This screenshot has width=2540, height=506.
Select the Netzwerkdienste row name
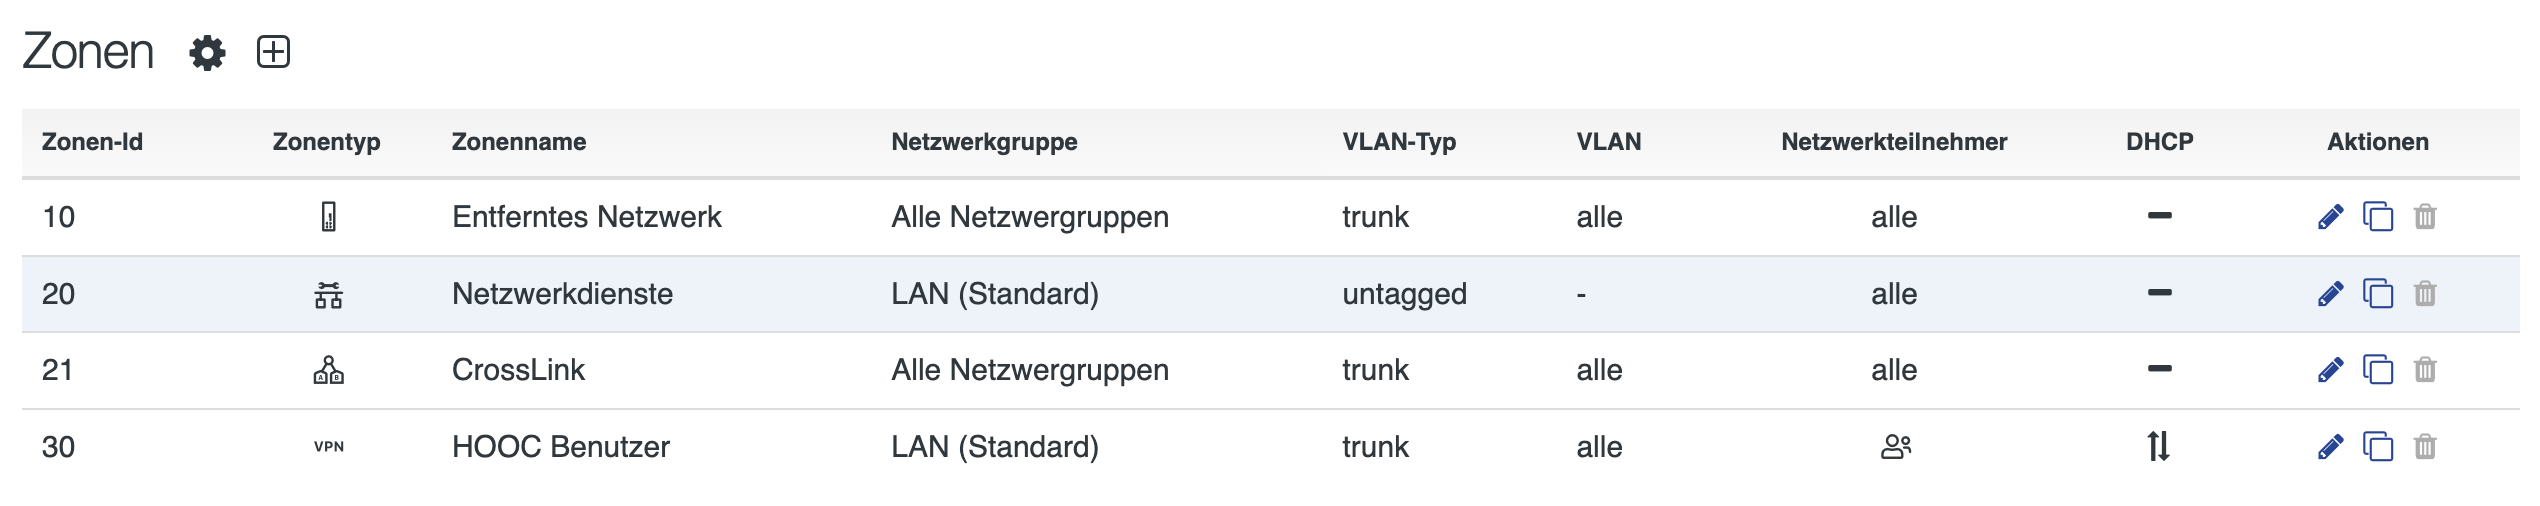[x=562, y=294]
